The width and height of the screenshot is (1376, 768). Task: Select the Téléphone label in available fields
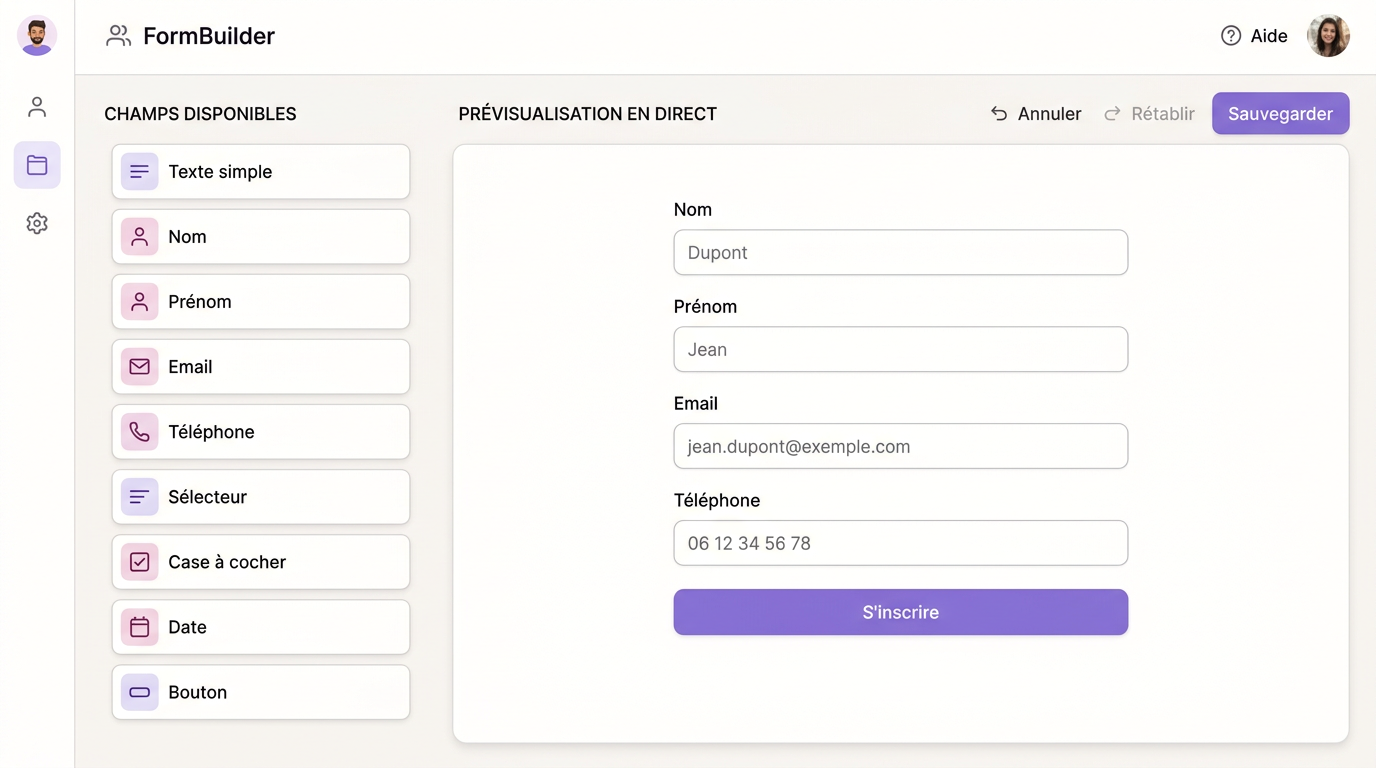click(211, 432)
